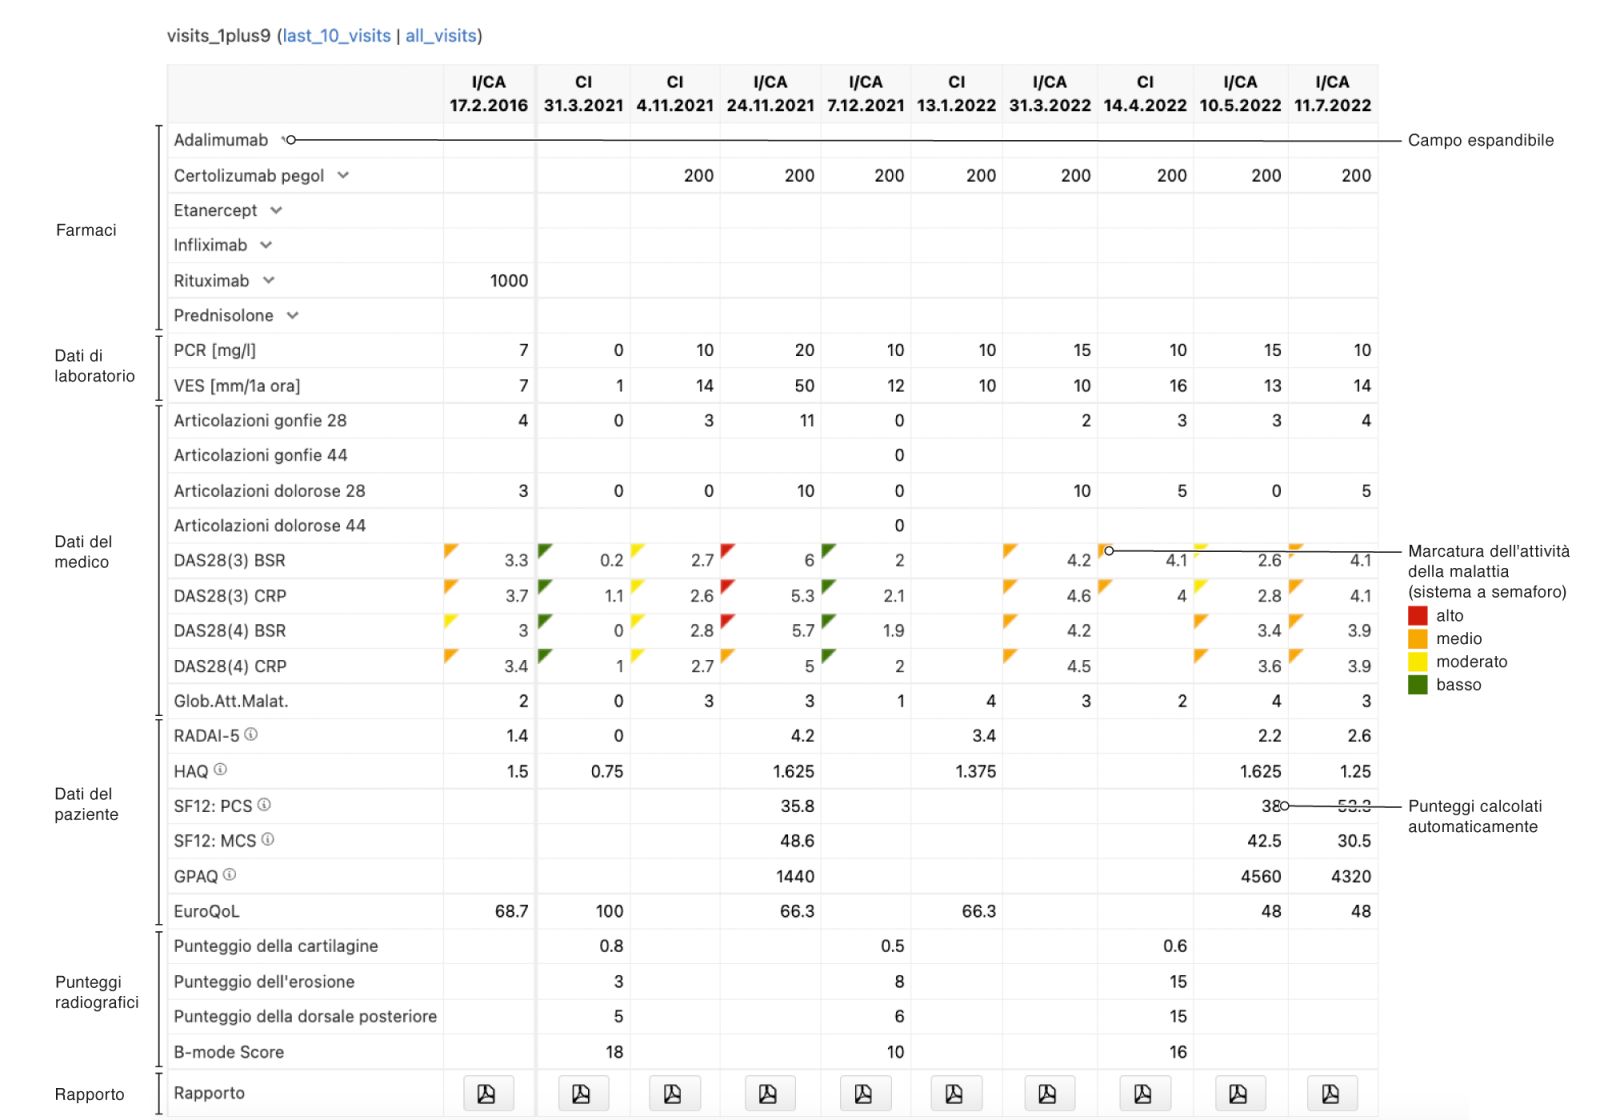Select the CI 31.3.2021 column header

[x=583, y=93]
